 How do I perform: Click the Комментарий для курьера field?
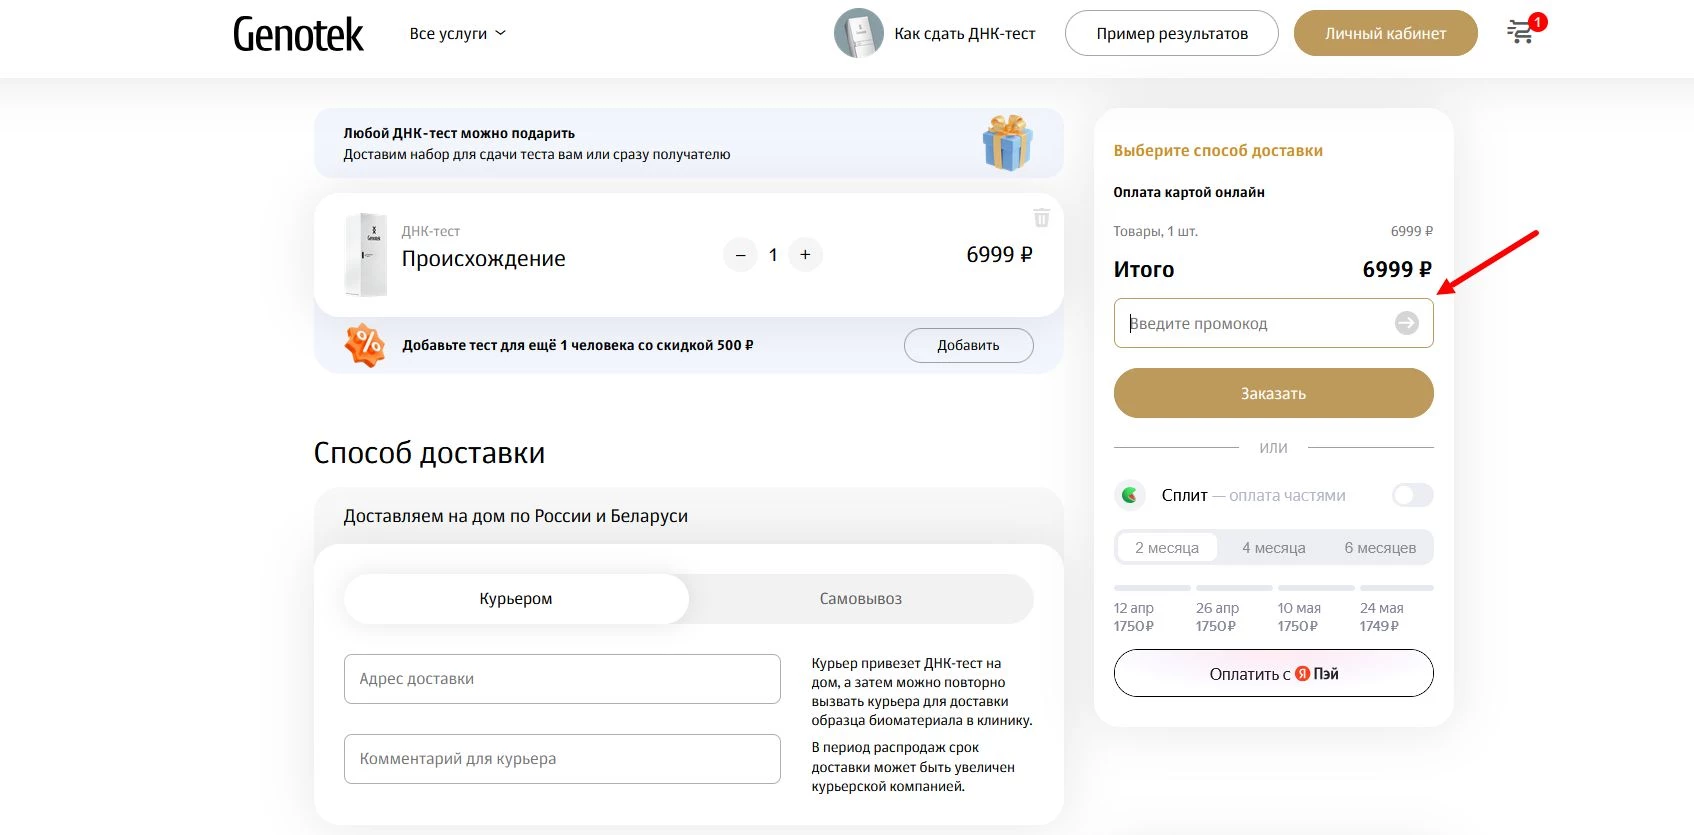click(x=562, y=759)
